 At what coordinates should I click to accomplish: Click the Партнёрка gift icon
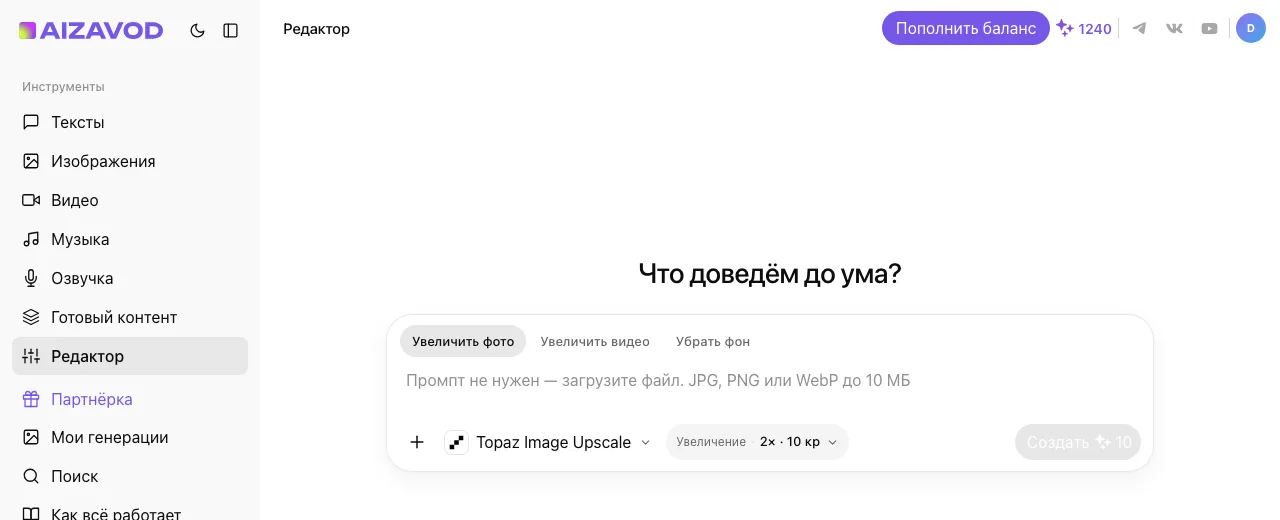pyautogui.click(x=31, y=399)
